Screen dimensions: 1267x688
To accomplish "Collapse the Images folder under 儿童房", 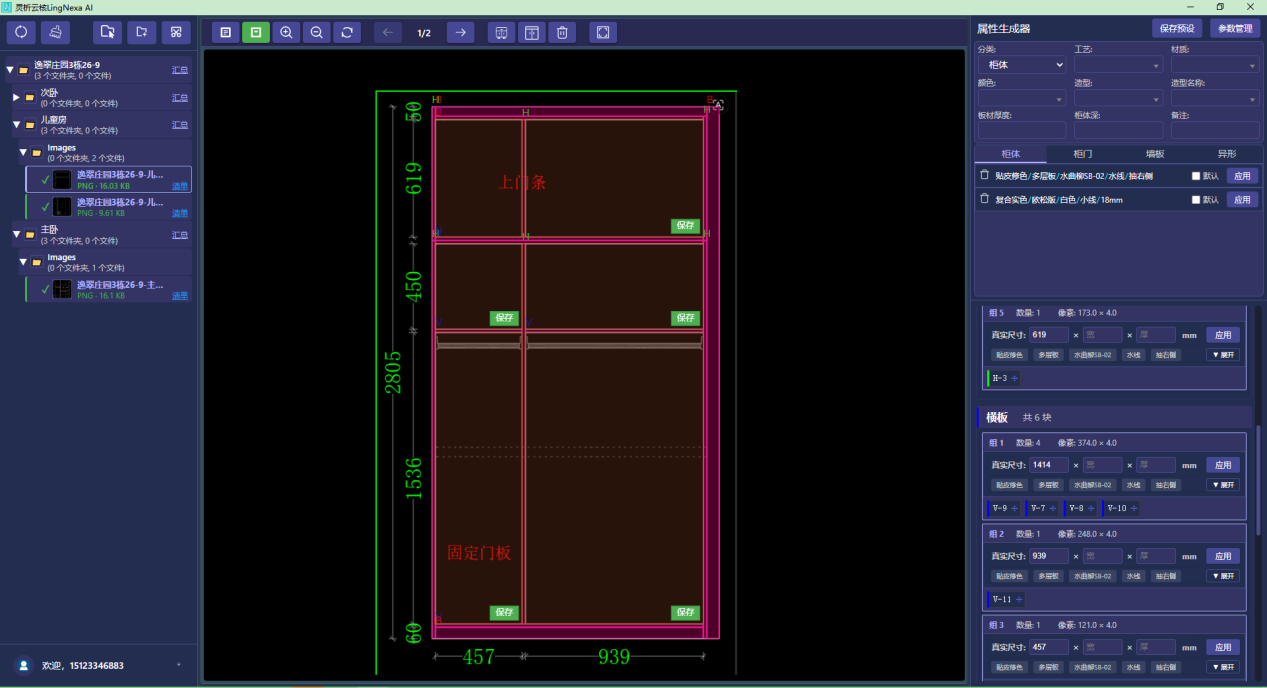I will click(23, 152).
